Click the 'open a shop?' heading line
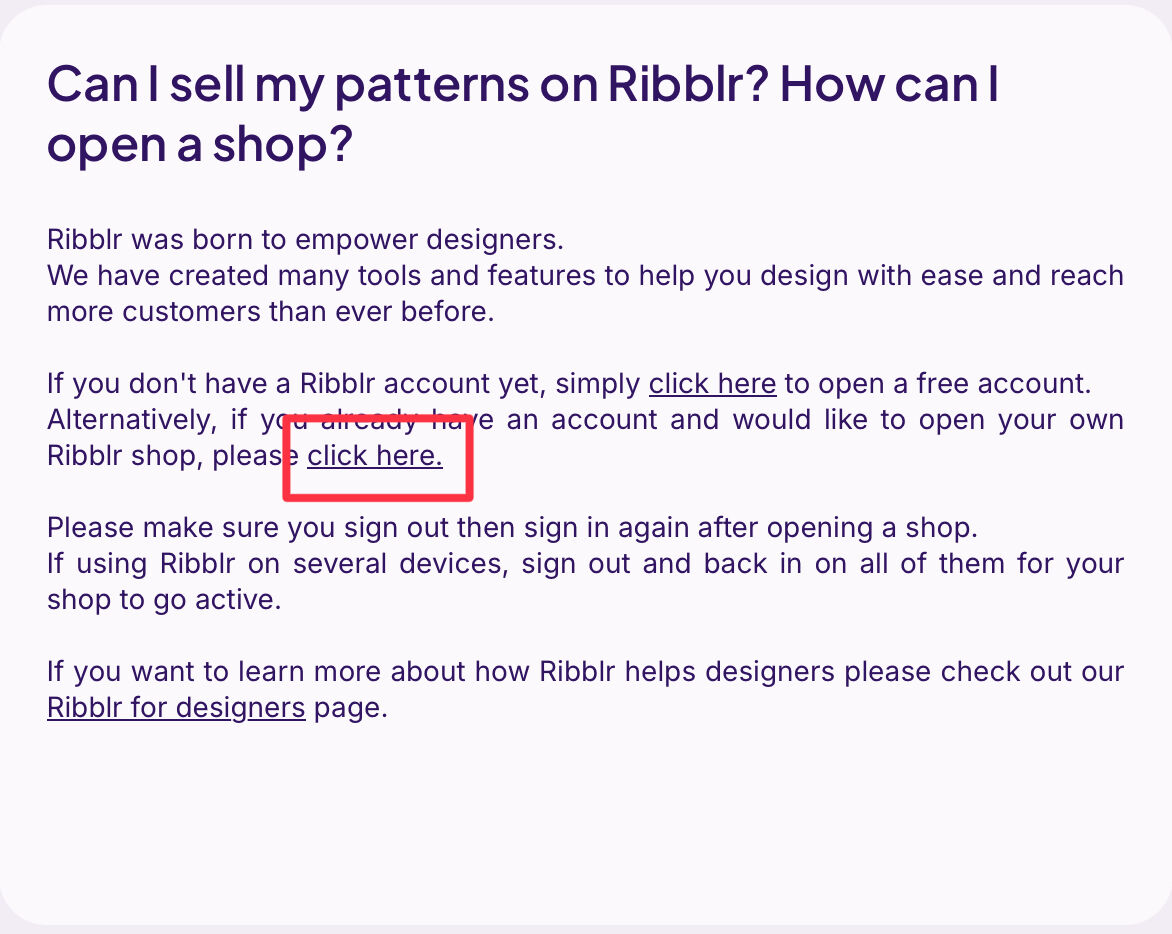 200,143
